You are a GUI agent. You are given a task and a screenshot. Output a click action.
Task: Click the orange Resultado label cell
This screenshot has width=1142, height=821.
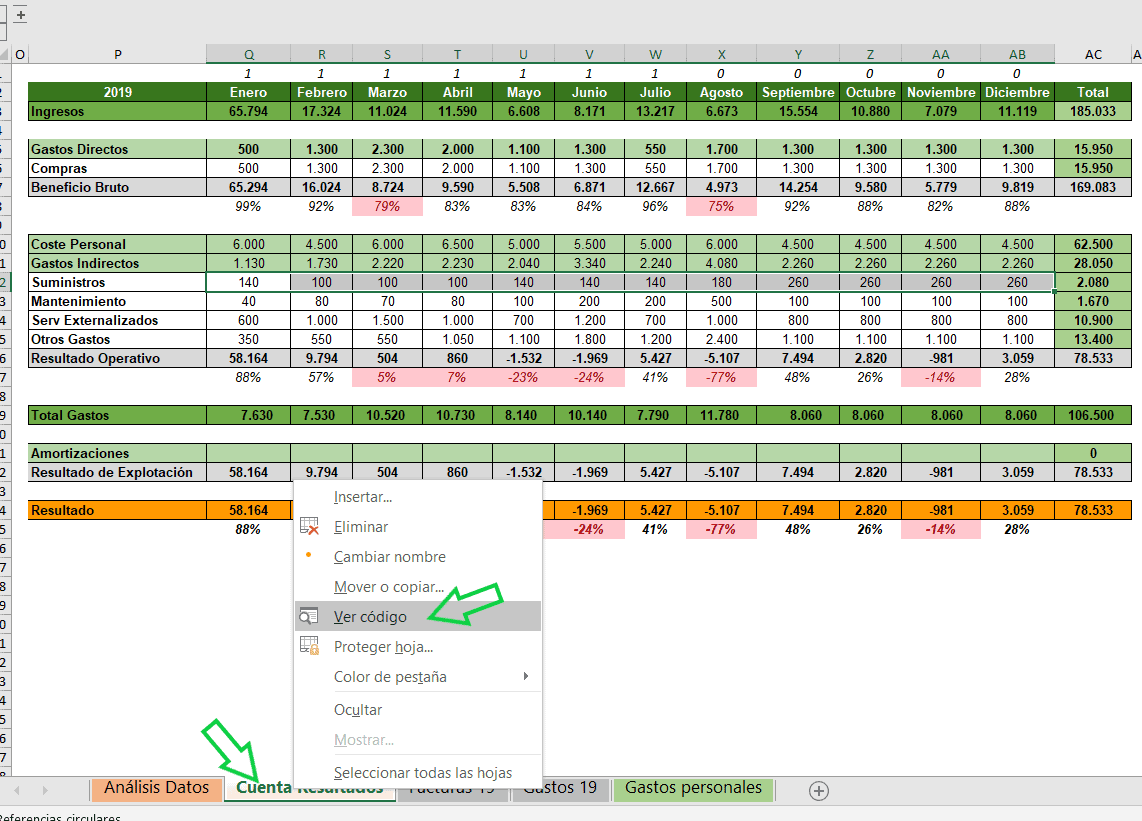[x=117, y=510]
